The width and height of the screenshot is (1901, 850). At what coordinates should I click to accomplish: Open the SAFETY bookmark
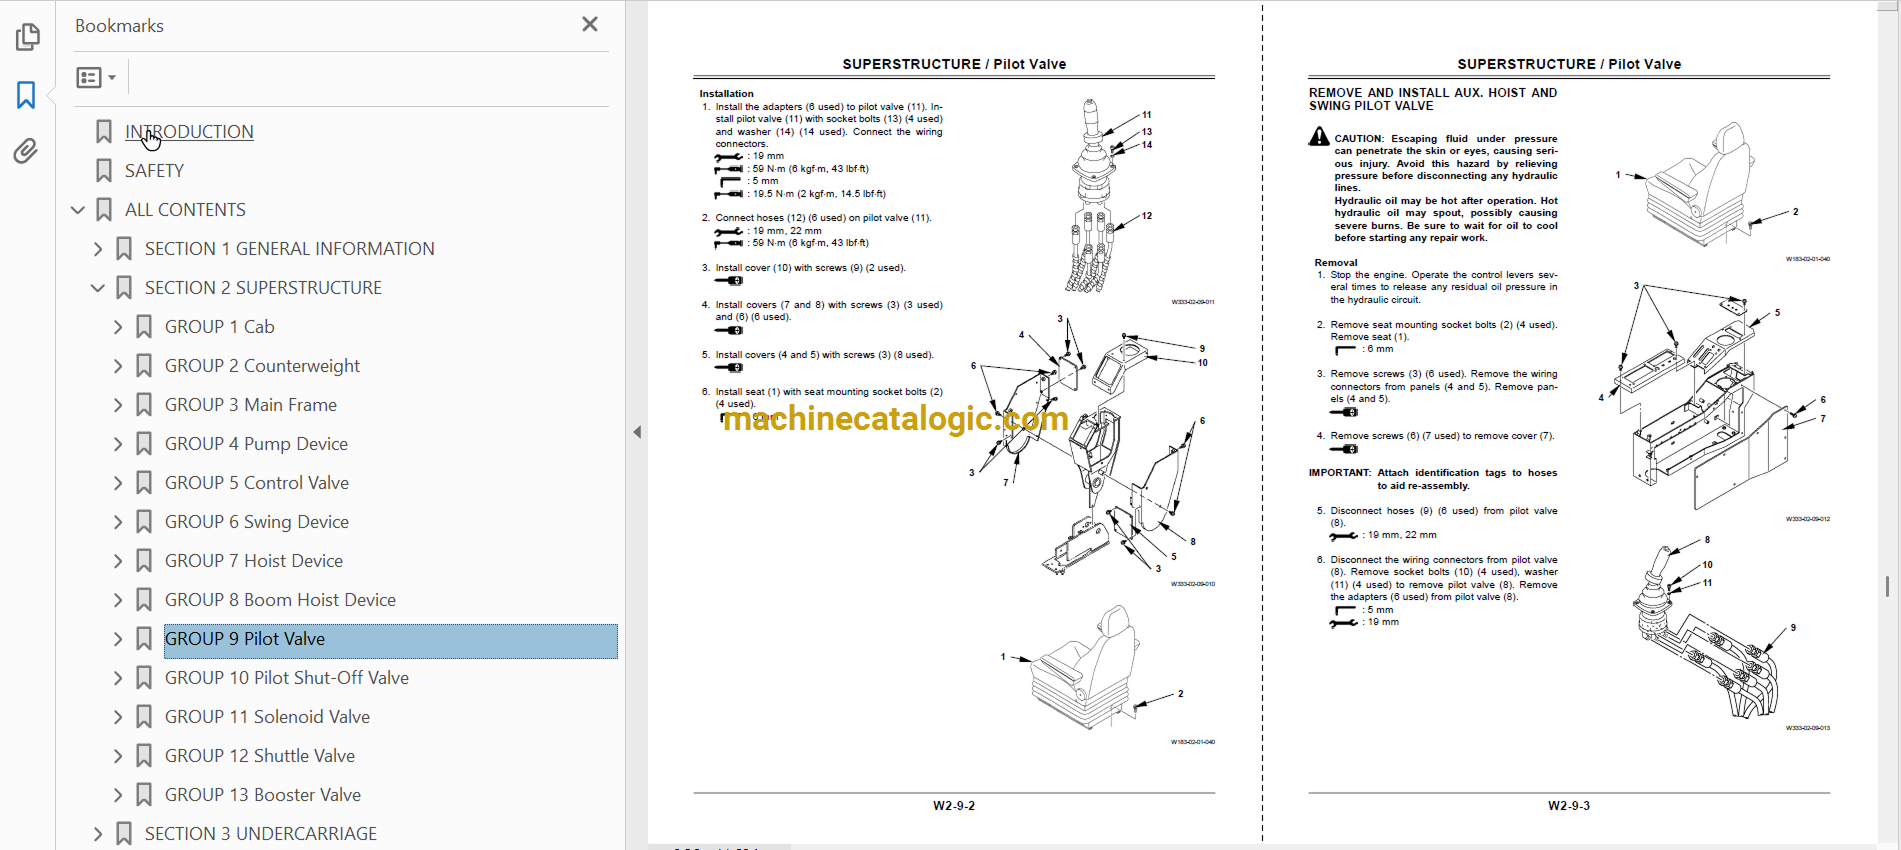click(x=154, y=171)
